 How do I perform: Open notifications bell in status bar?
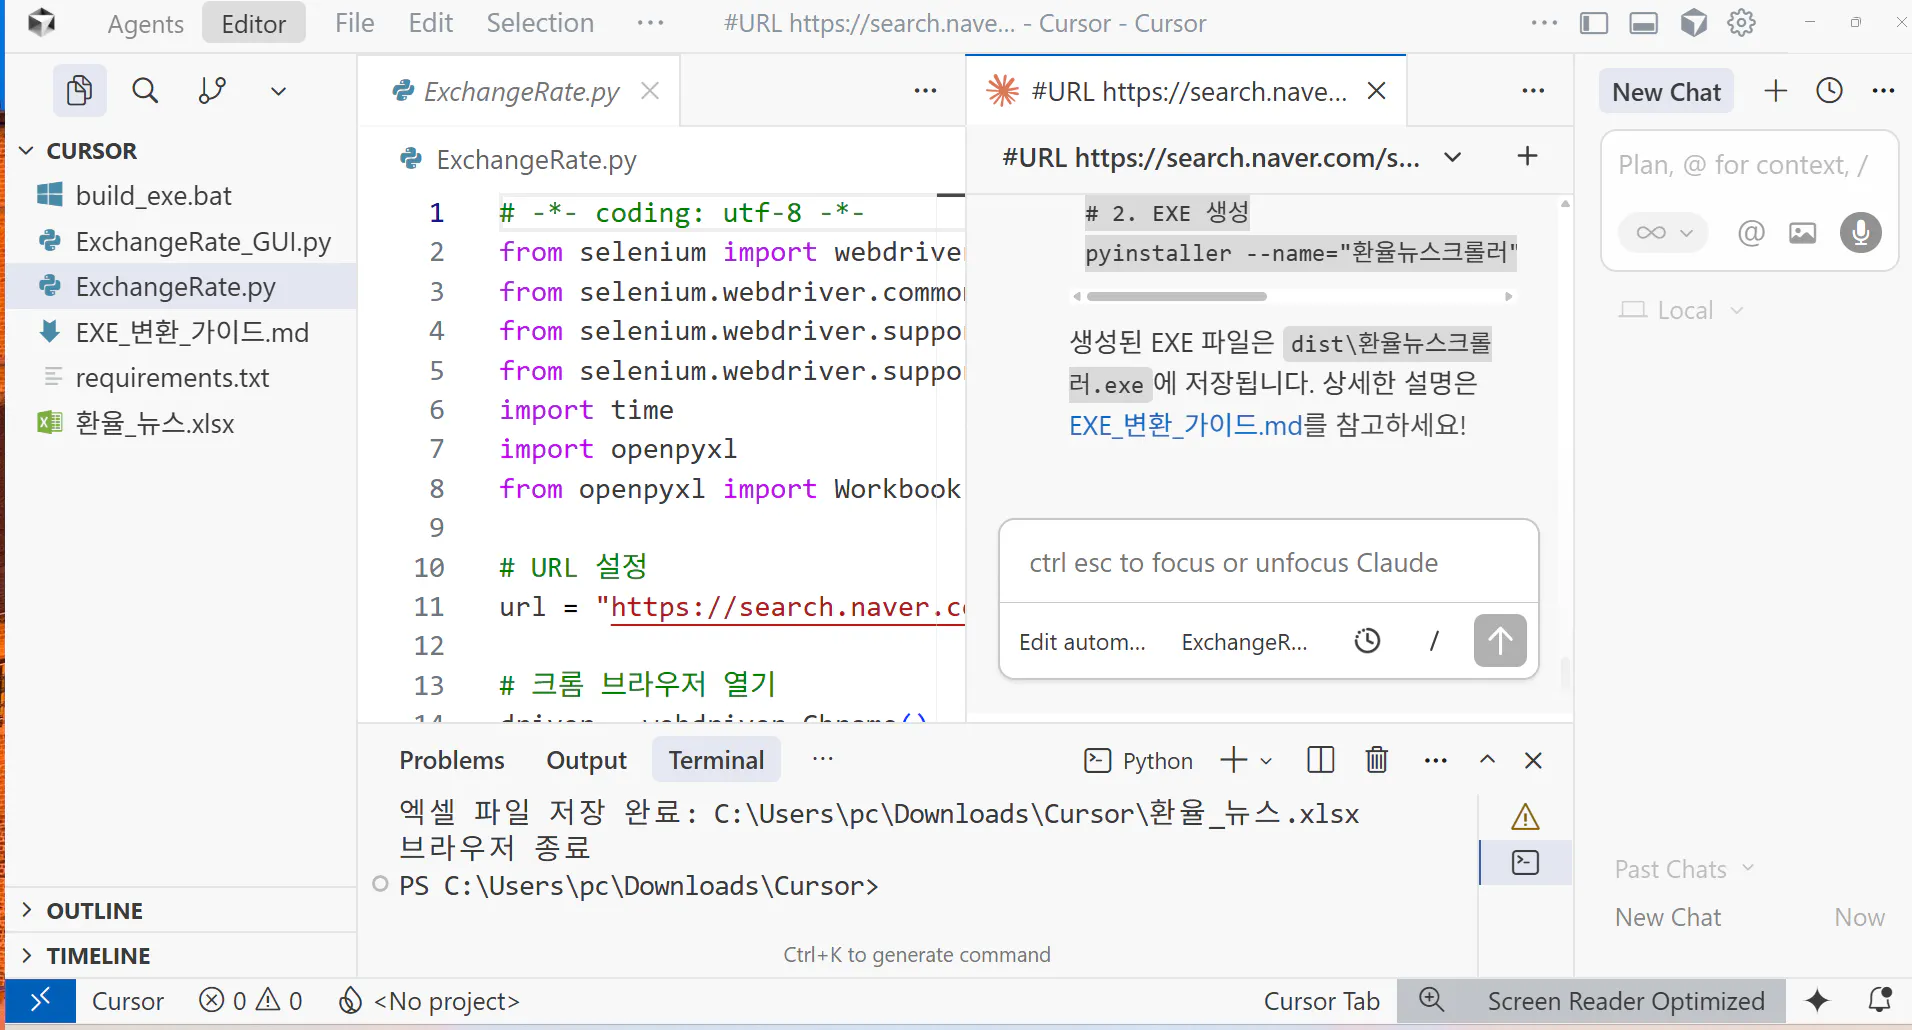click(x=1880, y=1000)
